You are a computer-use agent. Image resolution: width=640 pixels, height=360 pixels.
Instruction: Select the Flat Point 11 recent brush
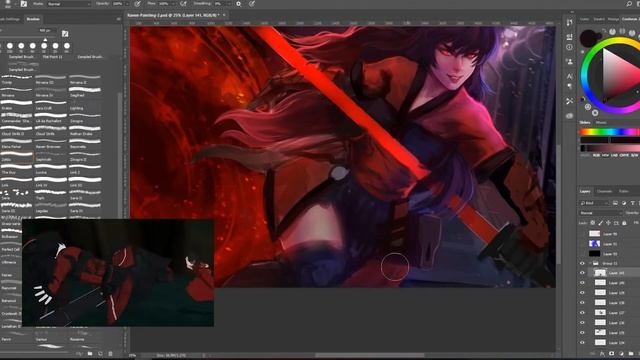pos(53,57)
